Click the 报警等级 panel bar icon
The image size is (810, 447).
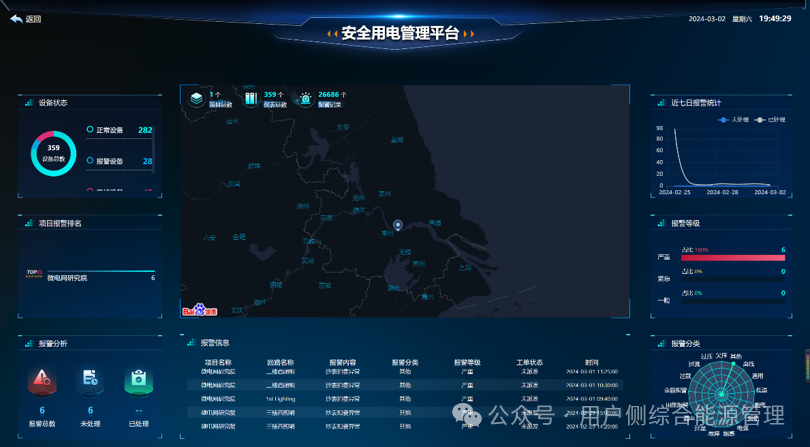coord(662,223)
